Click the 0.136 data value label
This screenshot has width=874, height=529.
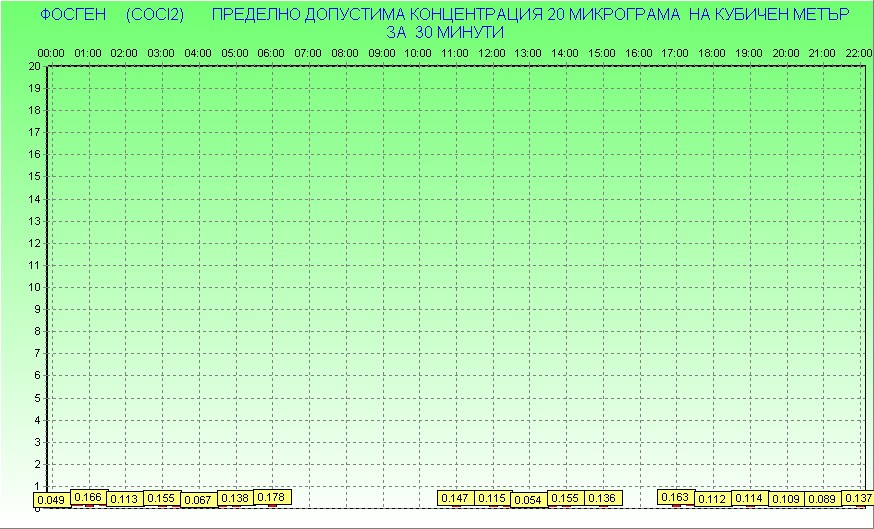coord(602,498)
